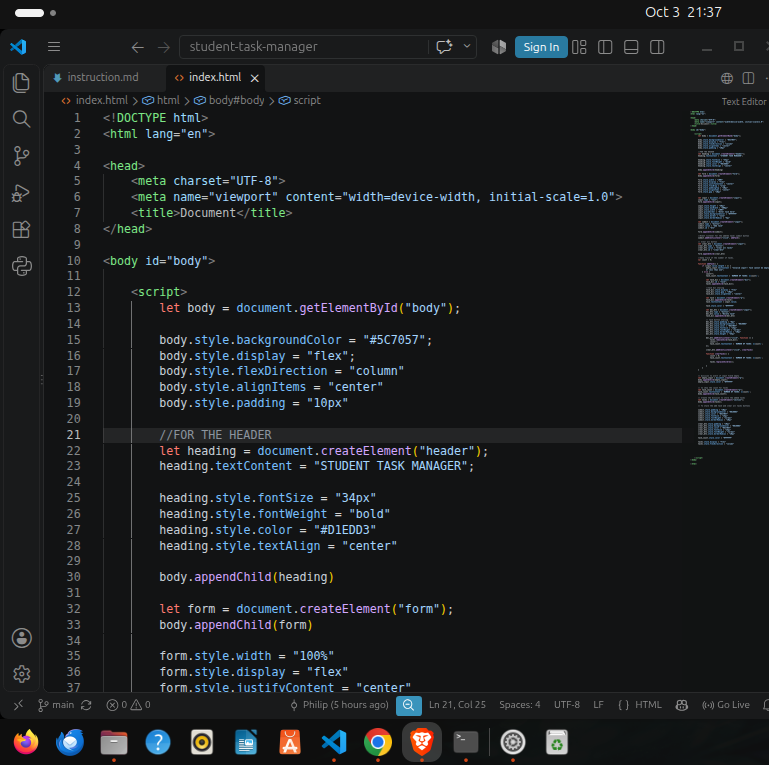Screen dimensions: 769x765
Task: Switch to the instruction.md tab
Action: [103, 77]
